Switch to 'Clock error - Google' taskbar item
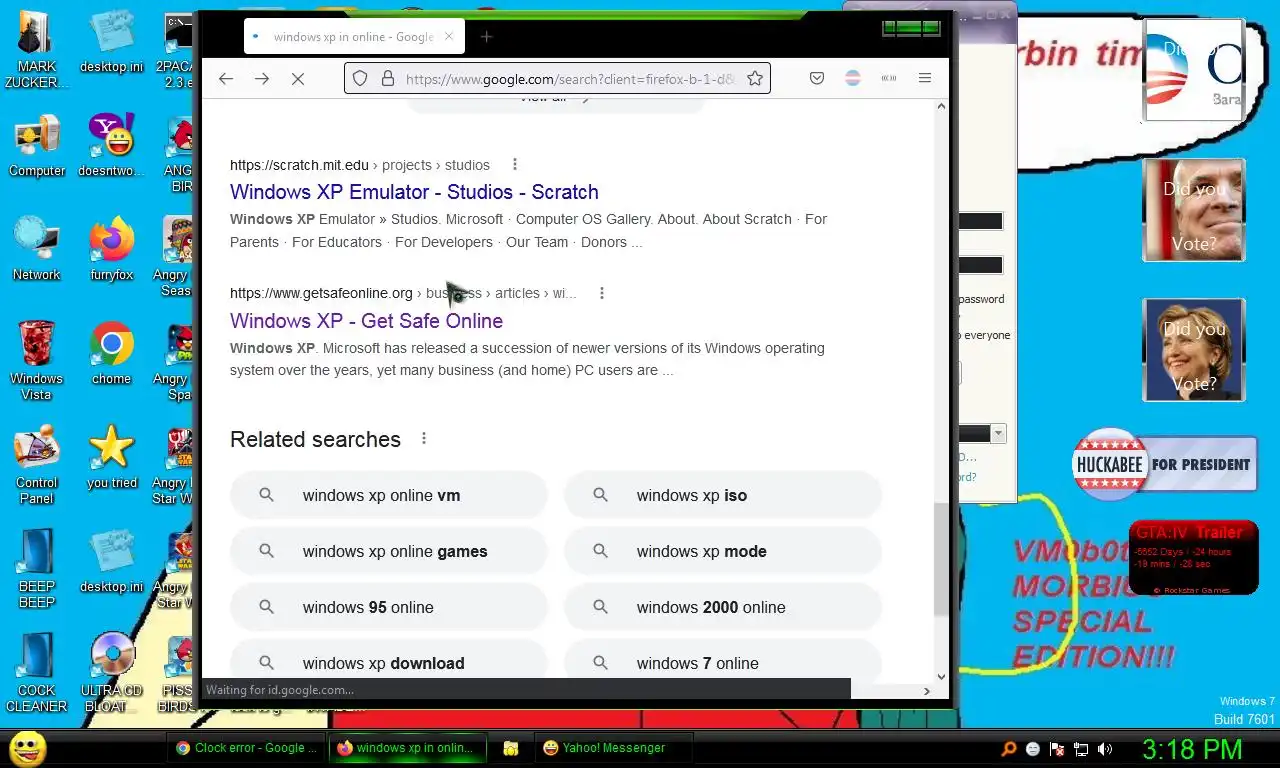Screen dimensions: 1280x768 tap(246, 748)
